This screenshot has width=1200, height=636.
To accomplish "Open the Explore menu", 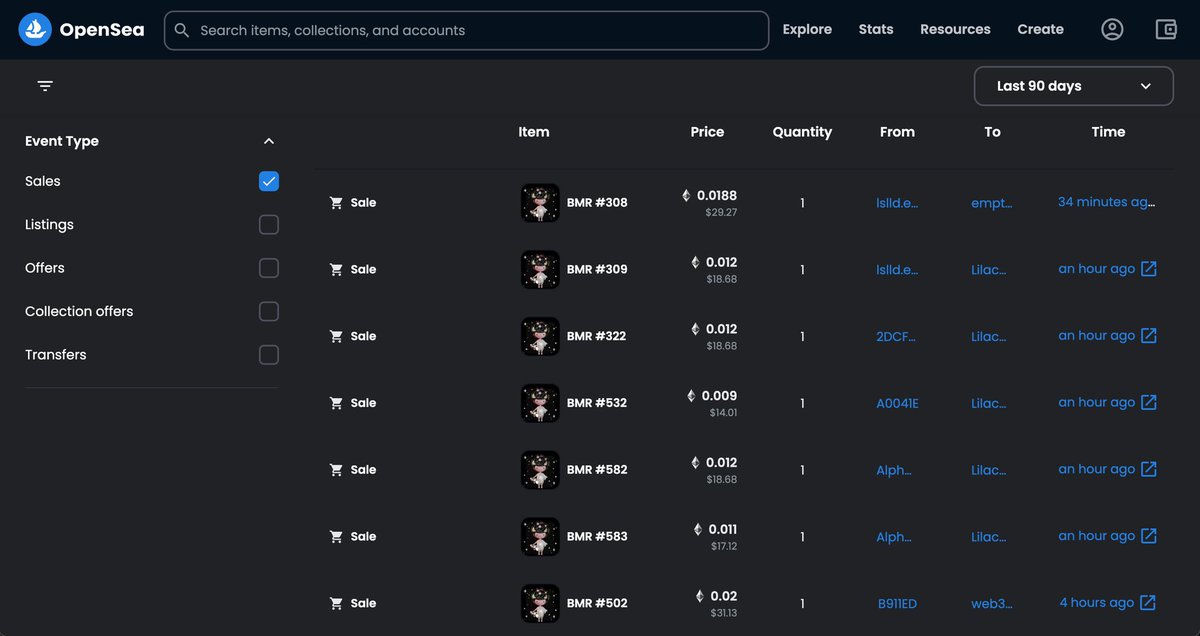I will point(807,29).
